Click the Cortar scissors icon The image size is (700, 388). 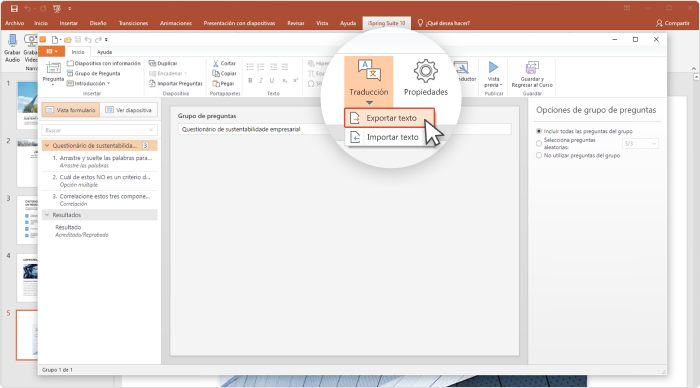coord(216,63)
